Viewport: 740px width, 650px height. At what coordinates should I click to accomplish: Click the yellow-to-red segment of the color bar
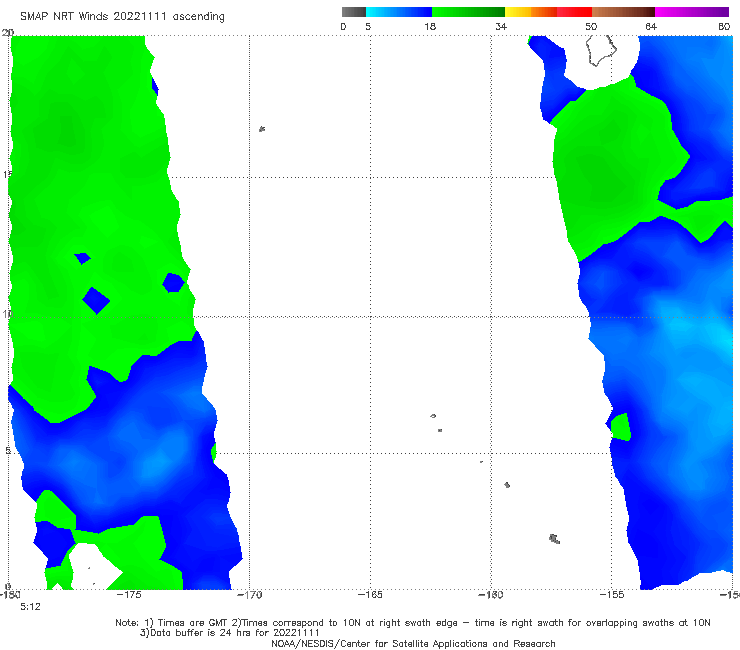click(548, 12)
